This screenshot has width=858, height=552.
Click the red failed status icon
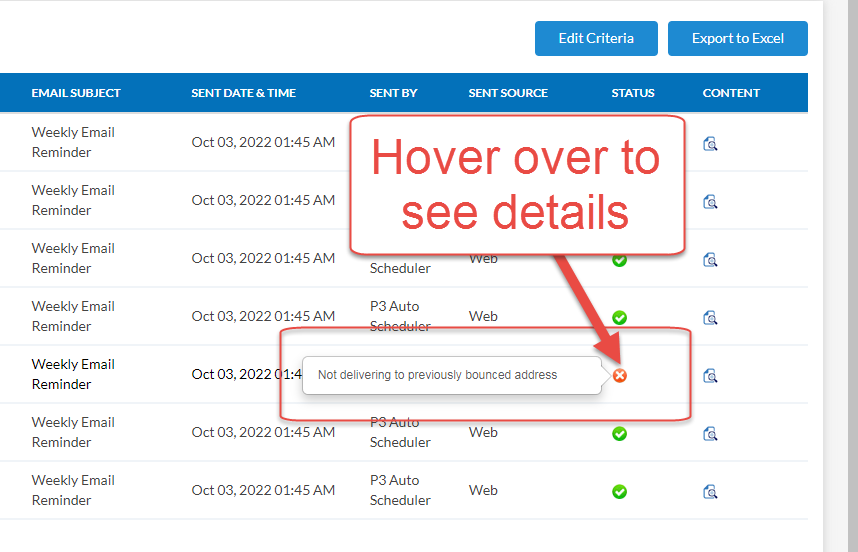click(x=620, y=375)
